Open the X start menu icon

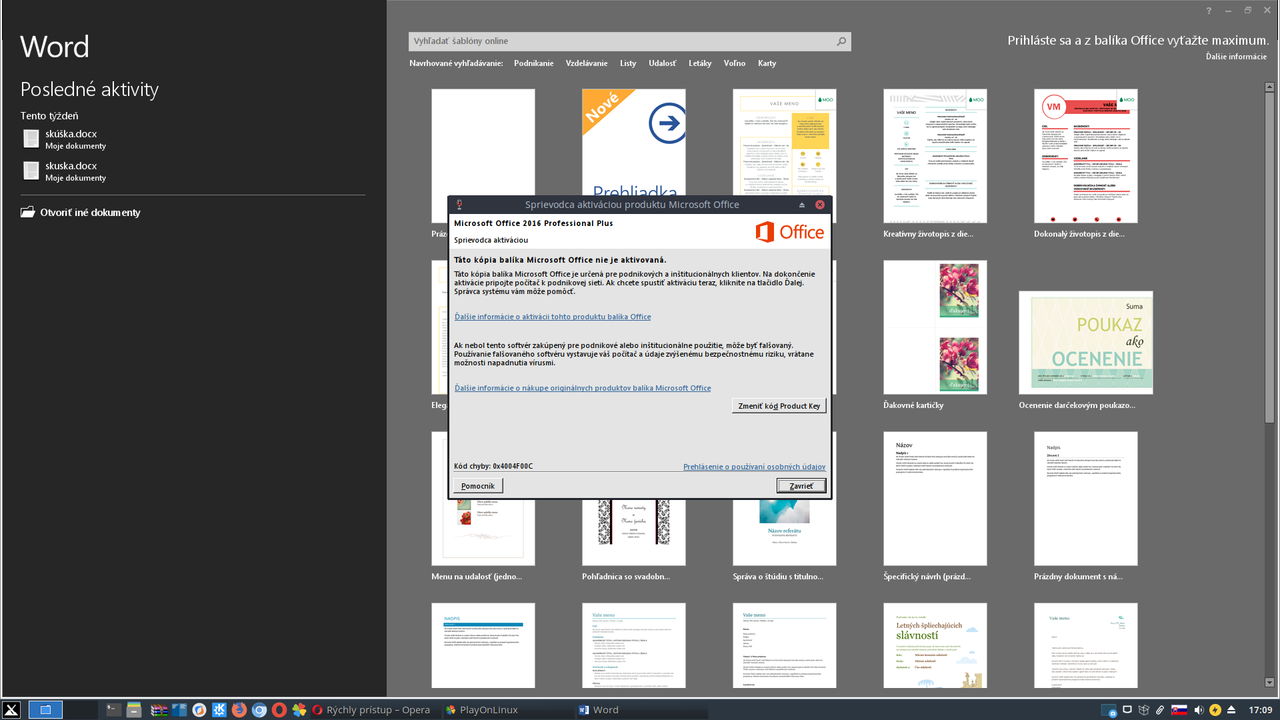(x=10, y=710)
